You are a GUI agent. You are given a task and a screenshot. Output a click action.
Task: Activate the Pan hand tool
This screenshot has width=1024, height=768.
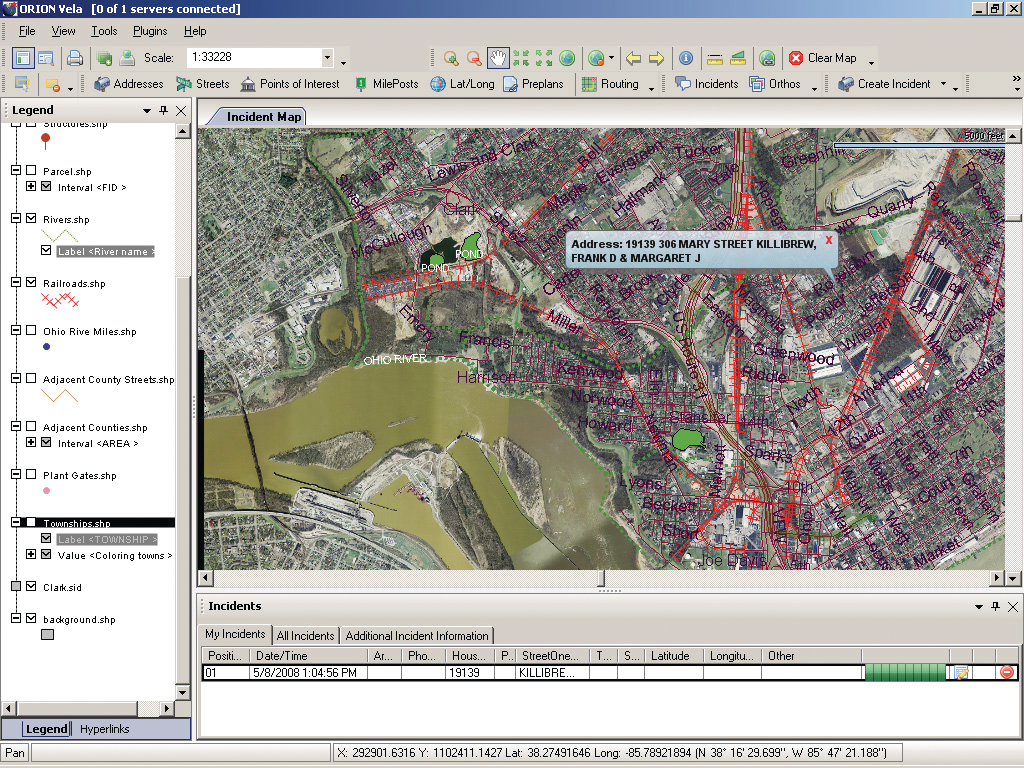[x=497, y=58]
